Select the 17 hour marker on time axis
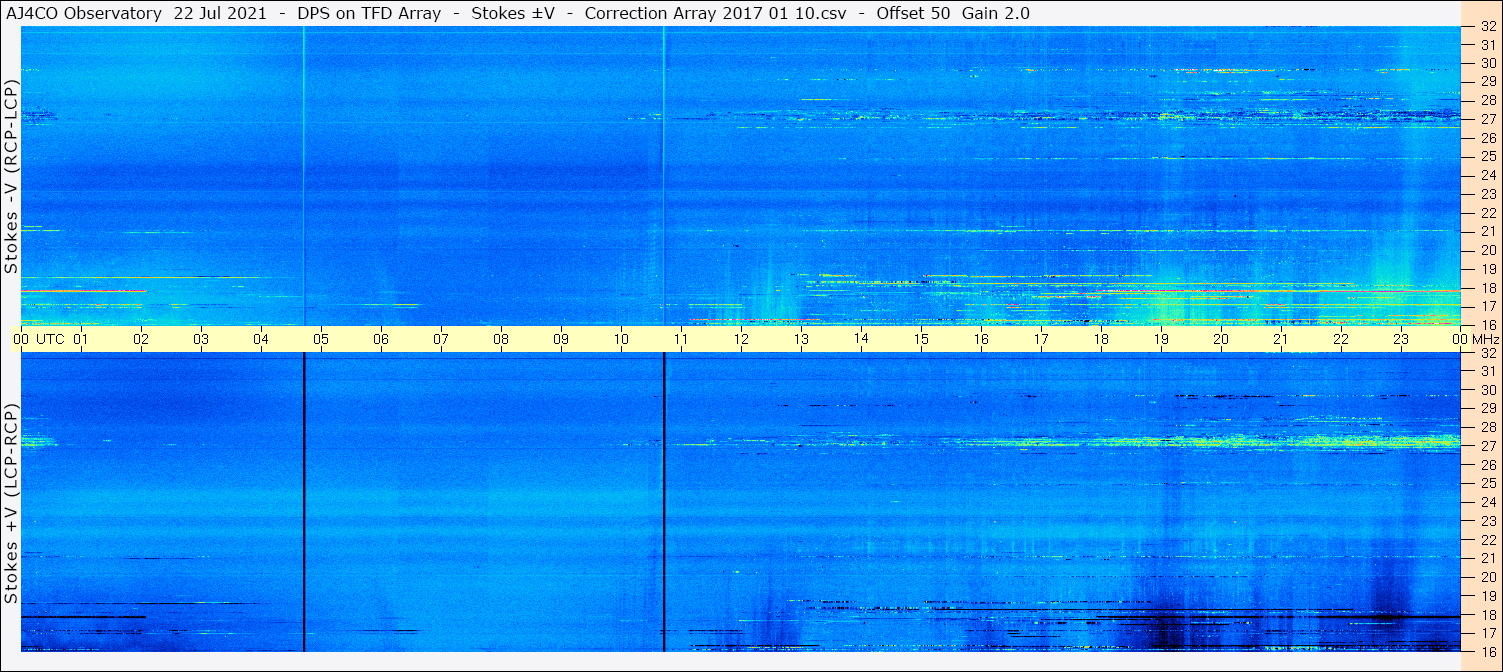The image size is (1503, 672). coord(1041,340)
